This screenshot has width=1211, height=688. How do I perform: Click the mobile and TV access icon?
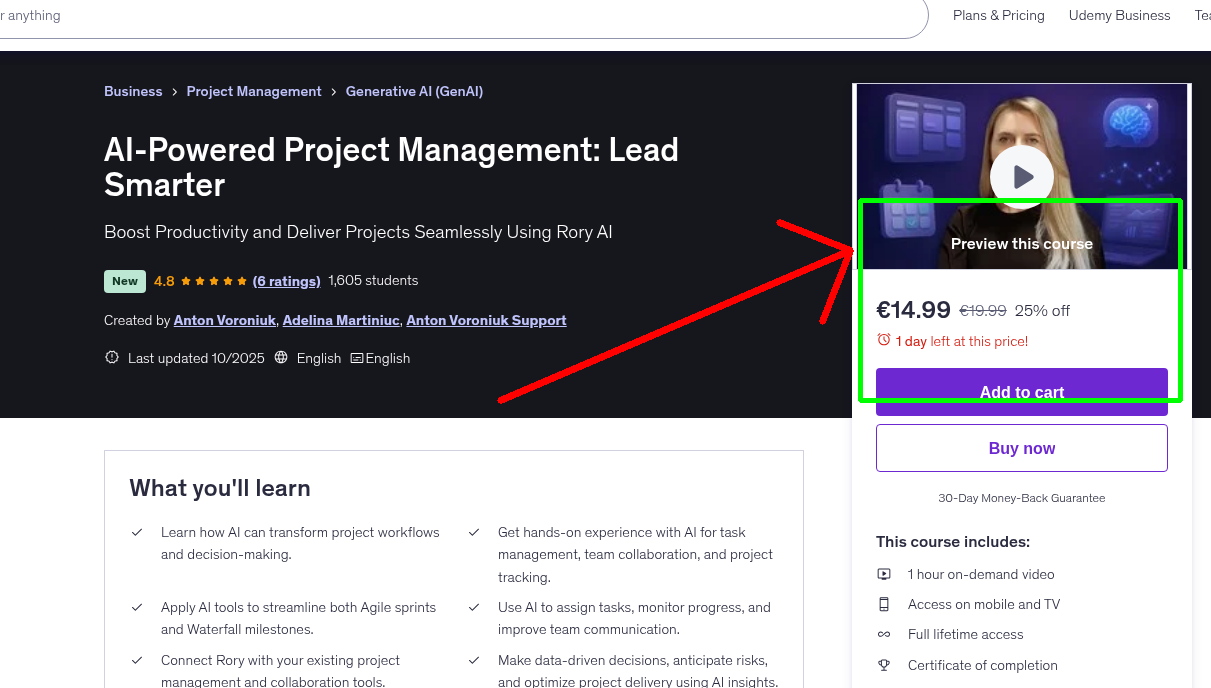pos(884,604)
